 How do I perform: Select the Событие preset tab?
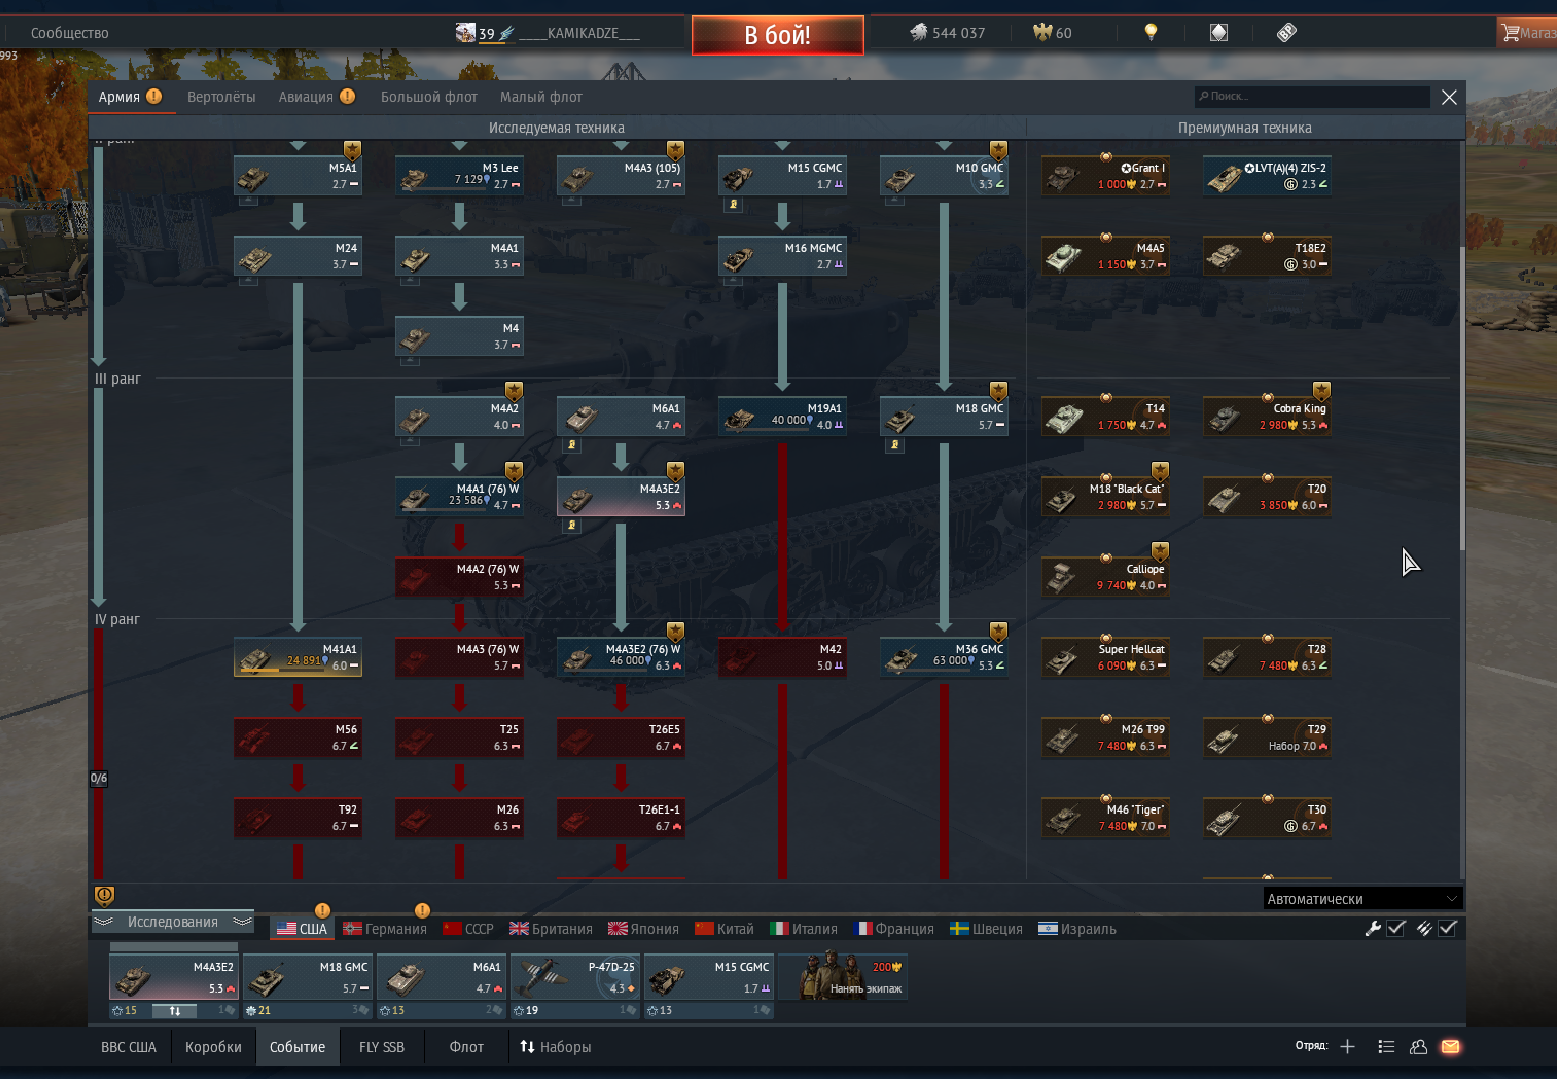click(x=297, y=1047)
